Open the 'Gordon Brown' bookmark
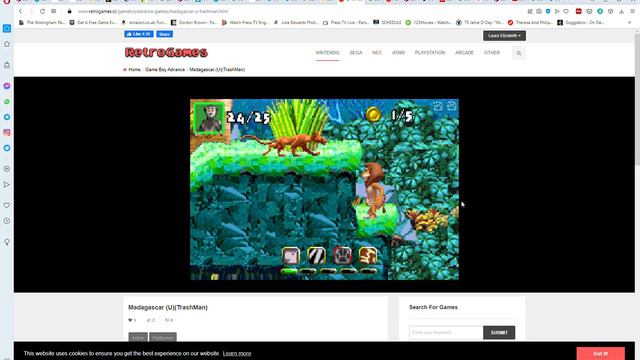Screen dimensions: 640x360 pos(194,22)
